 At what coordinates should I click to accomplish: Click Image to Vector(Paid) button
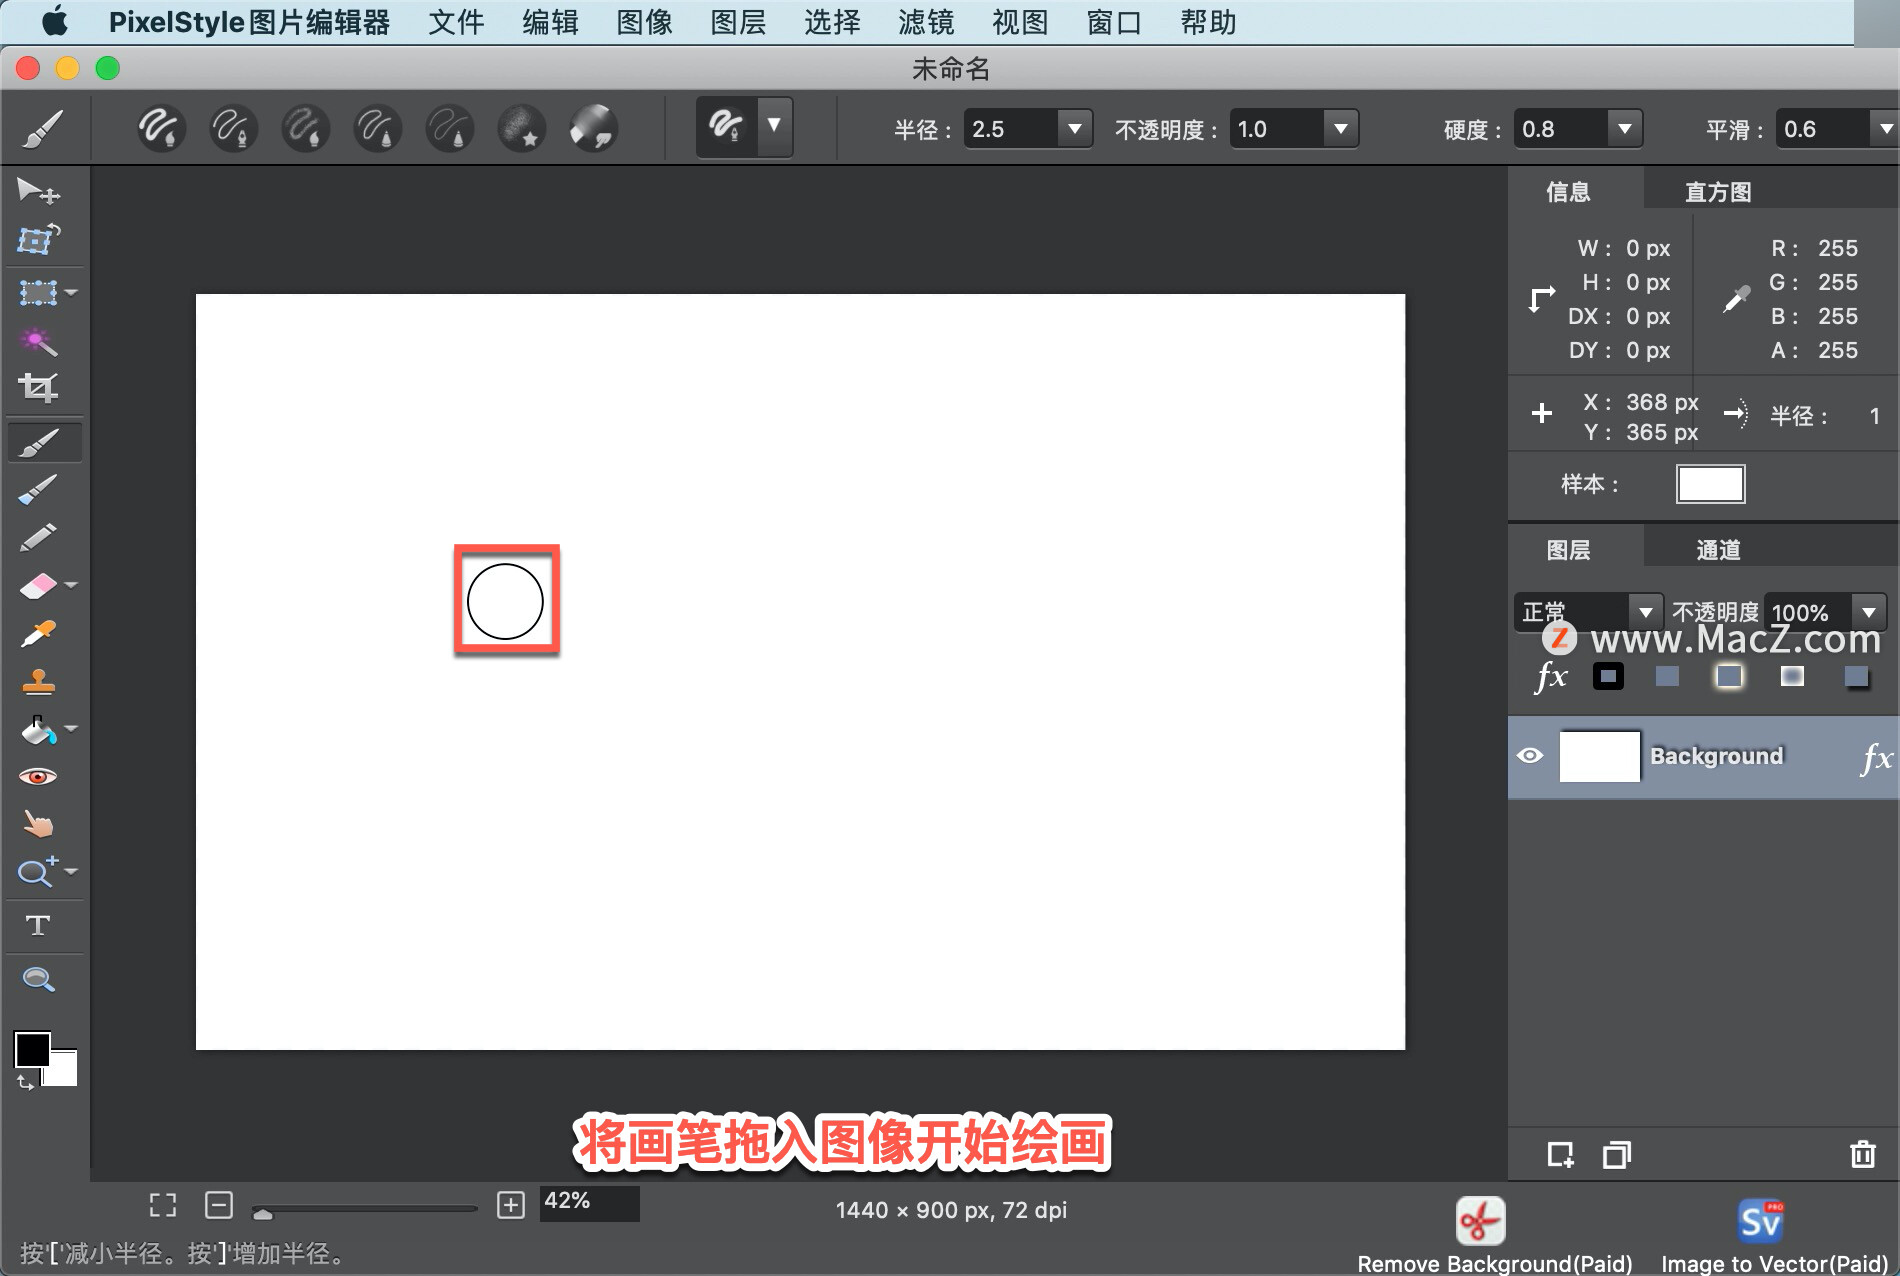coord(1759,1221)
